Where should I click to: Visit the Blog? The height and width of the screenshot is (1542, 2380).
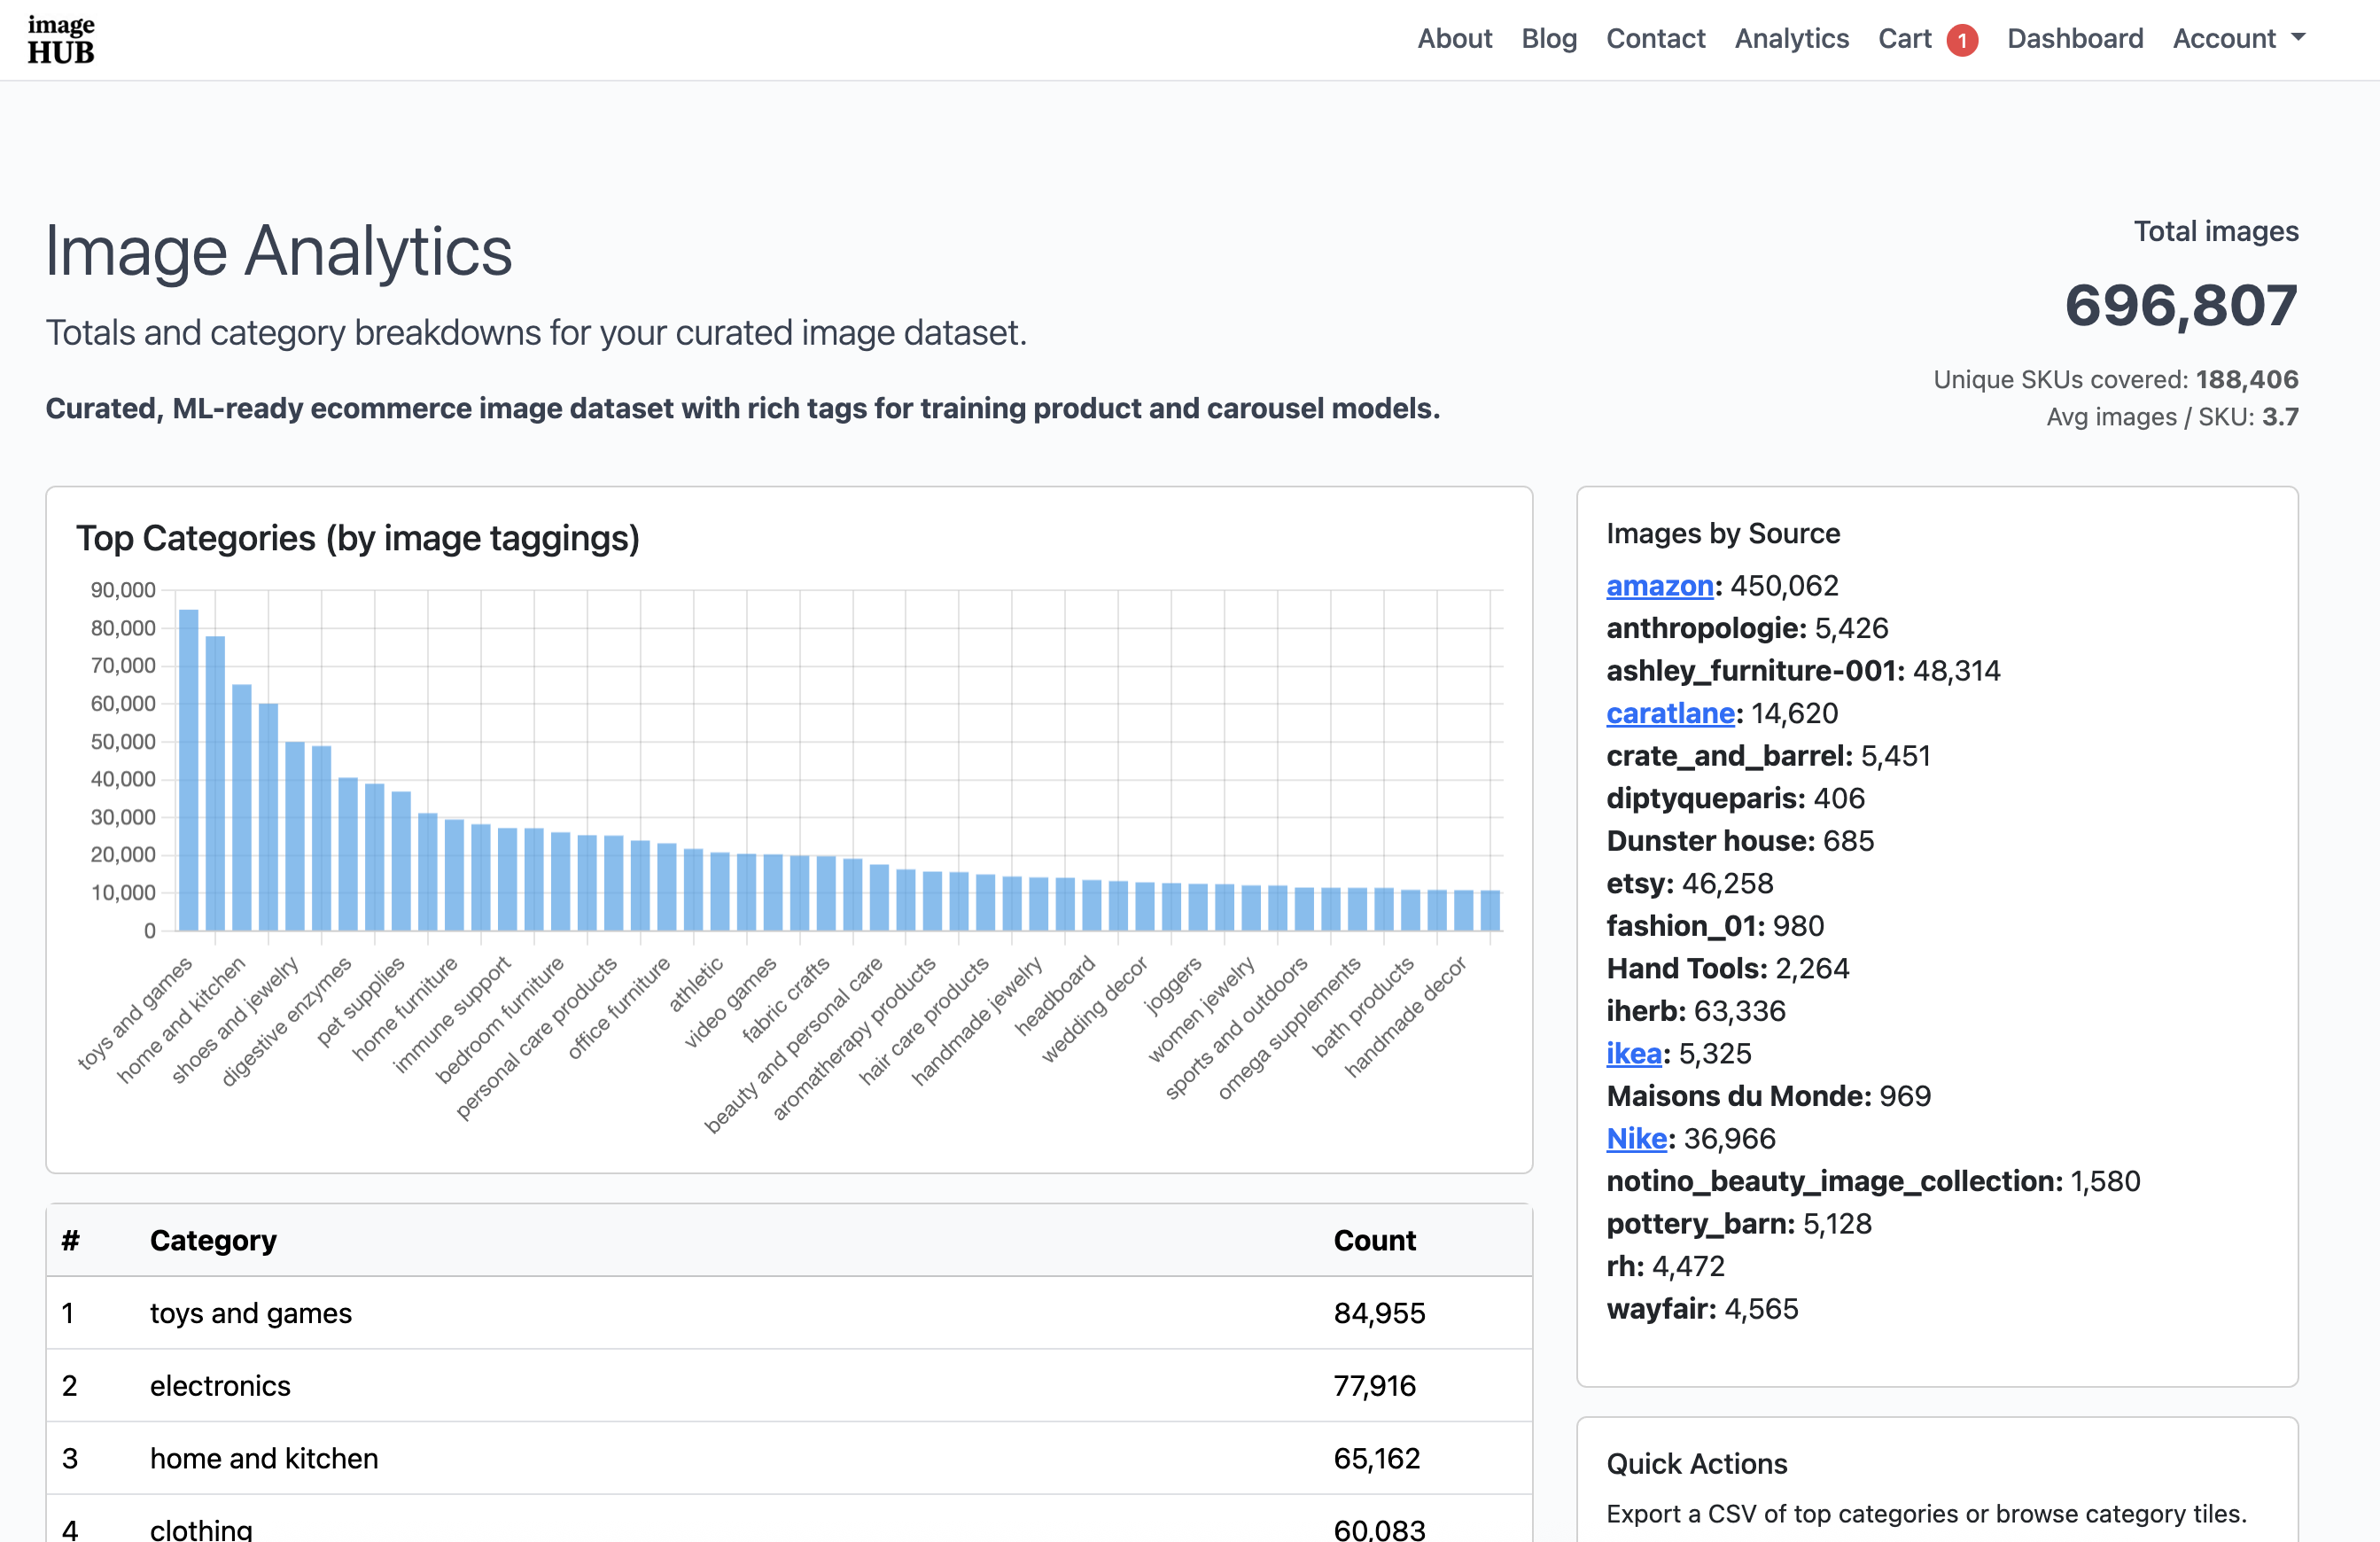pos(1549,38)
